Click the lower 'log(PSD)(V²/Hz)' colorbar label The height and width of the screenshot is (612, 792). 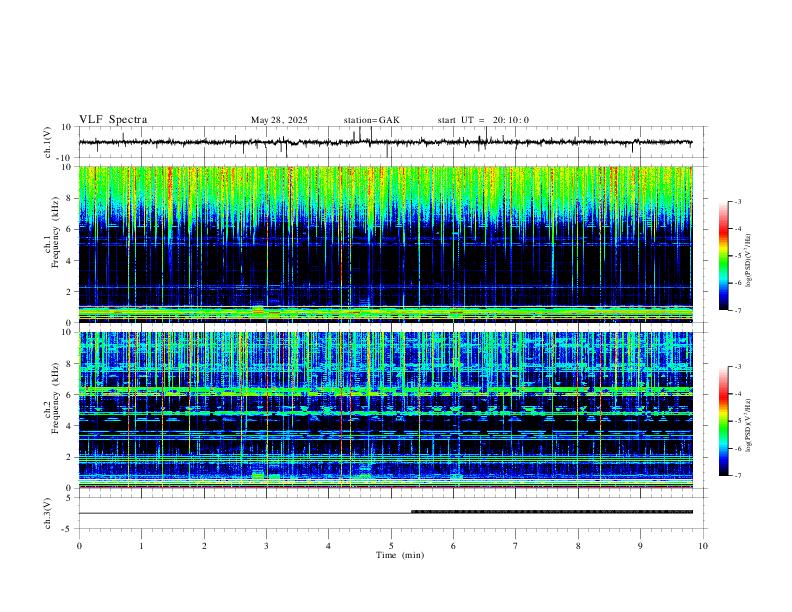tap(749, 425)
